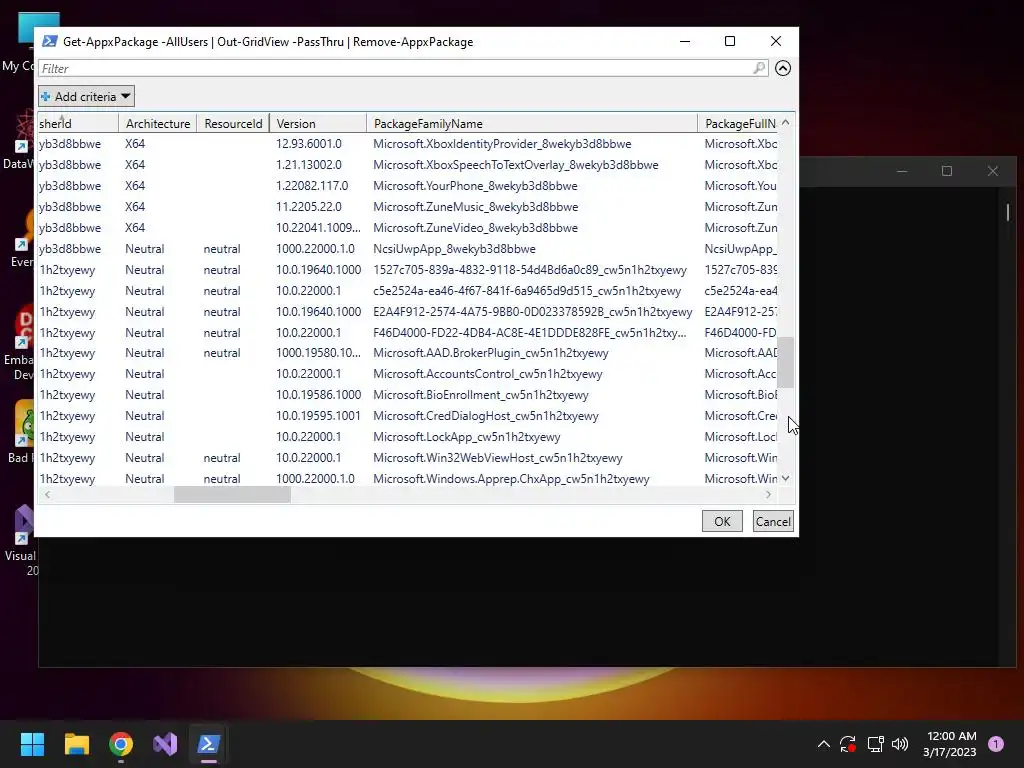
Task: Click version 11.2205.22.0 cell
Action: (x=308, y=206)
